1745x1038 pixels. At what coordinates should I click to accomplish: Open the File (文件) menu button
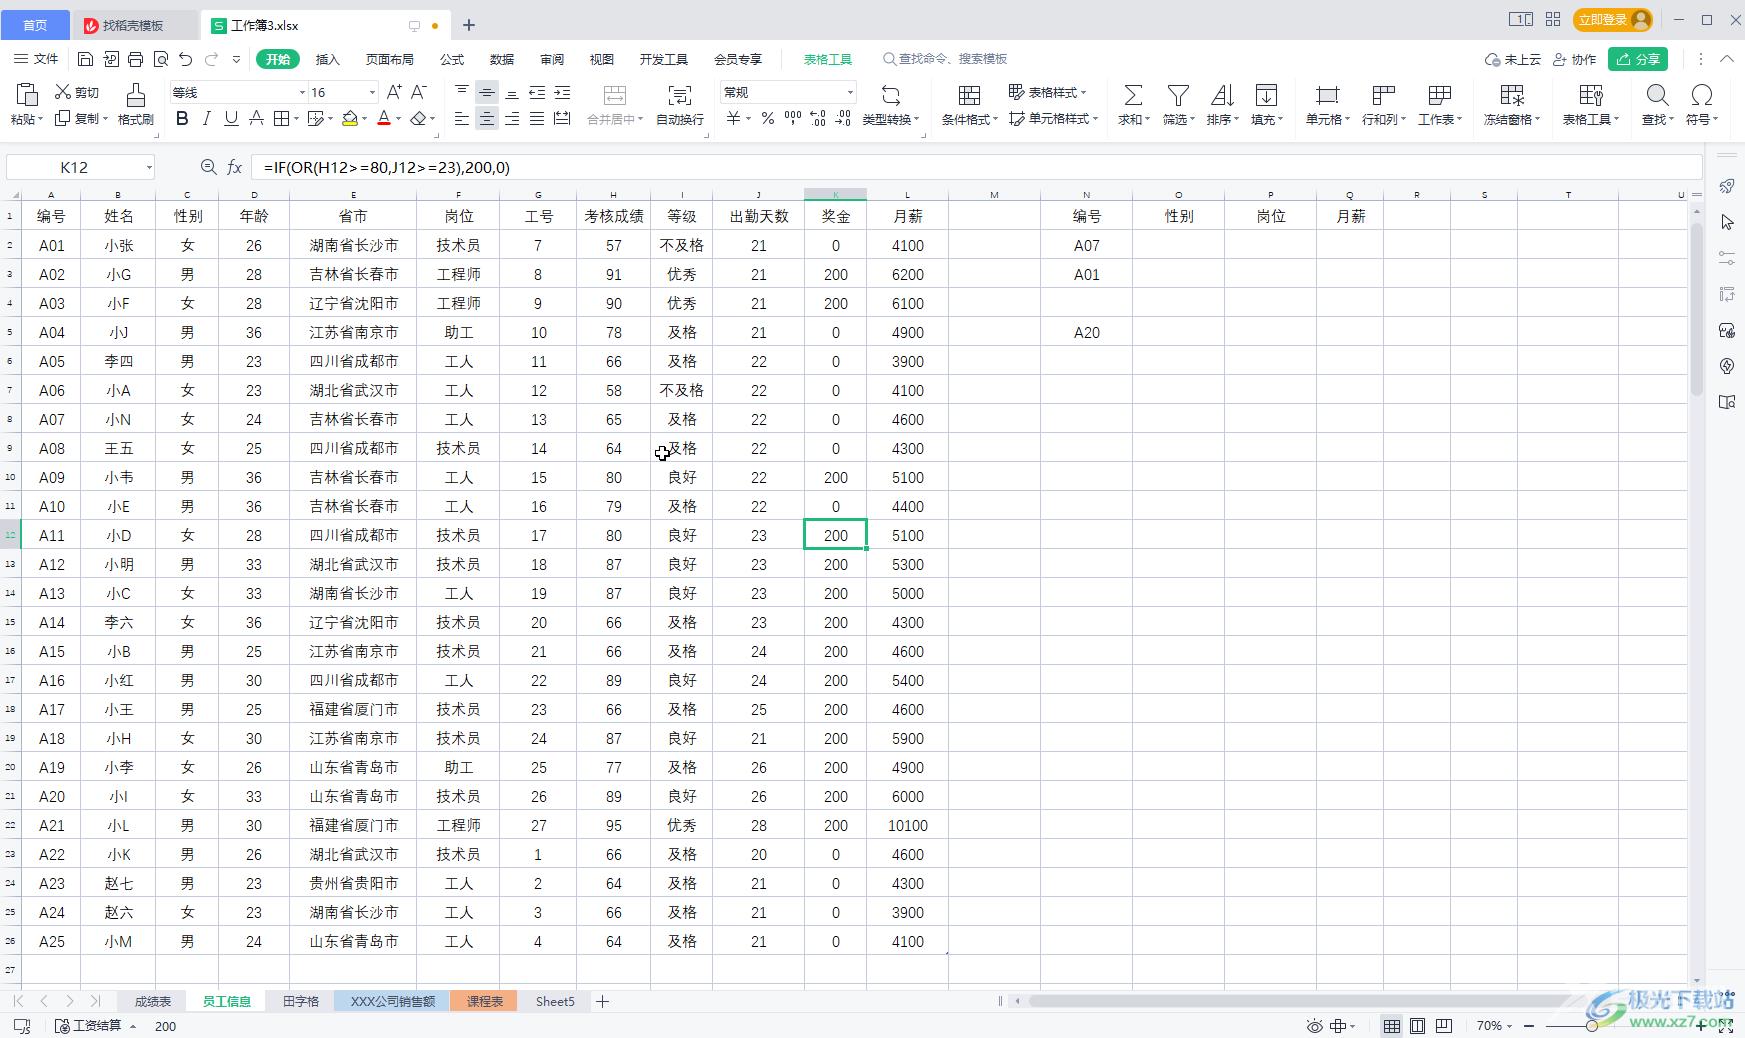pyautogui.click(x=36, y=59)
